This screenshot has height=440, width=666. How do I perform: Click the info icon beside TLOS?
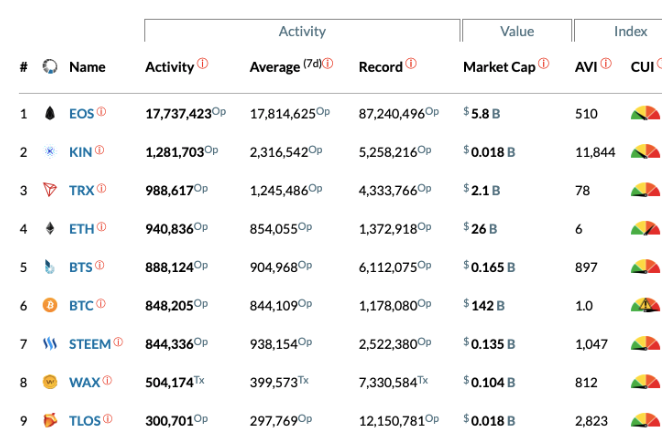tap(107, 419)
